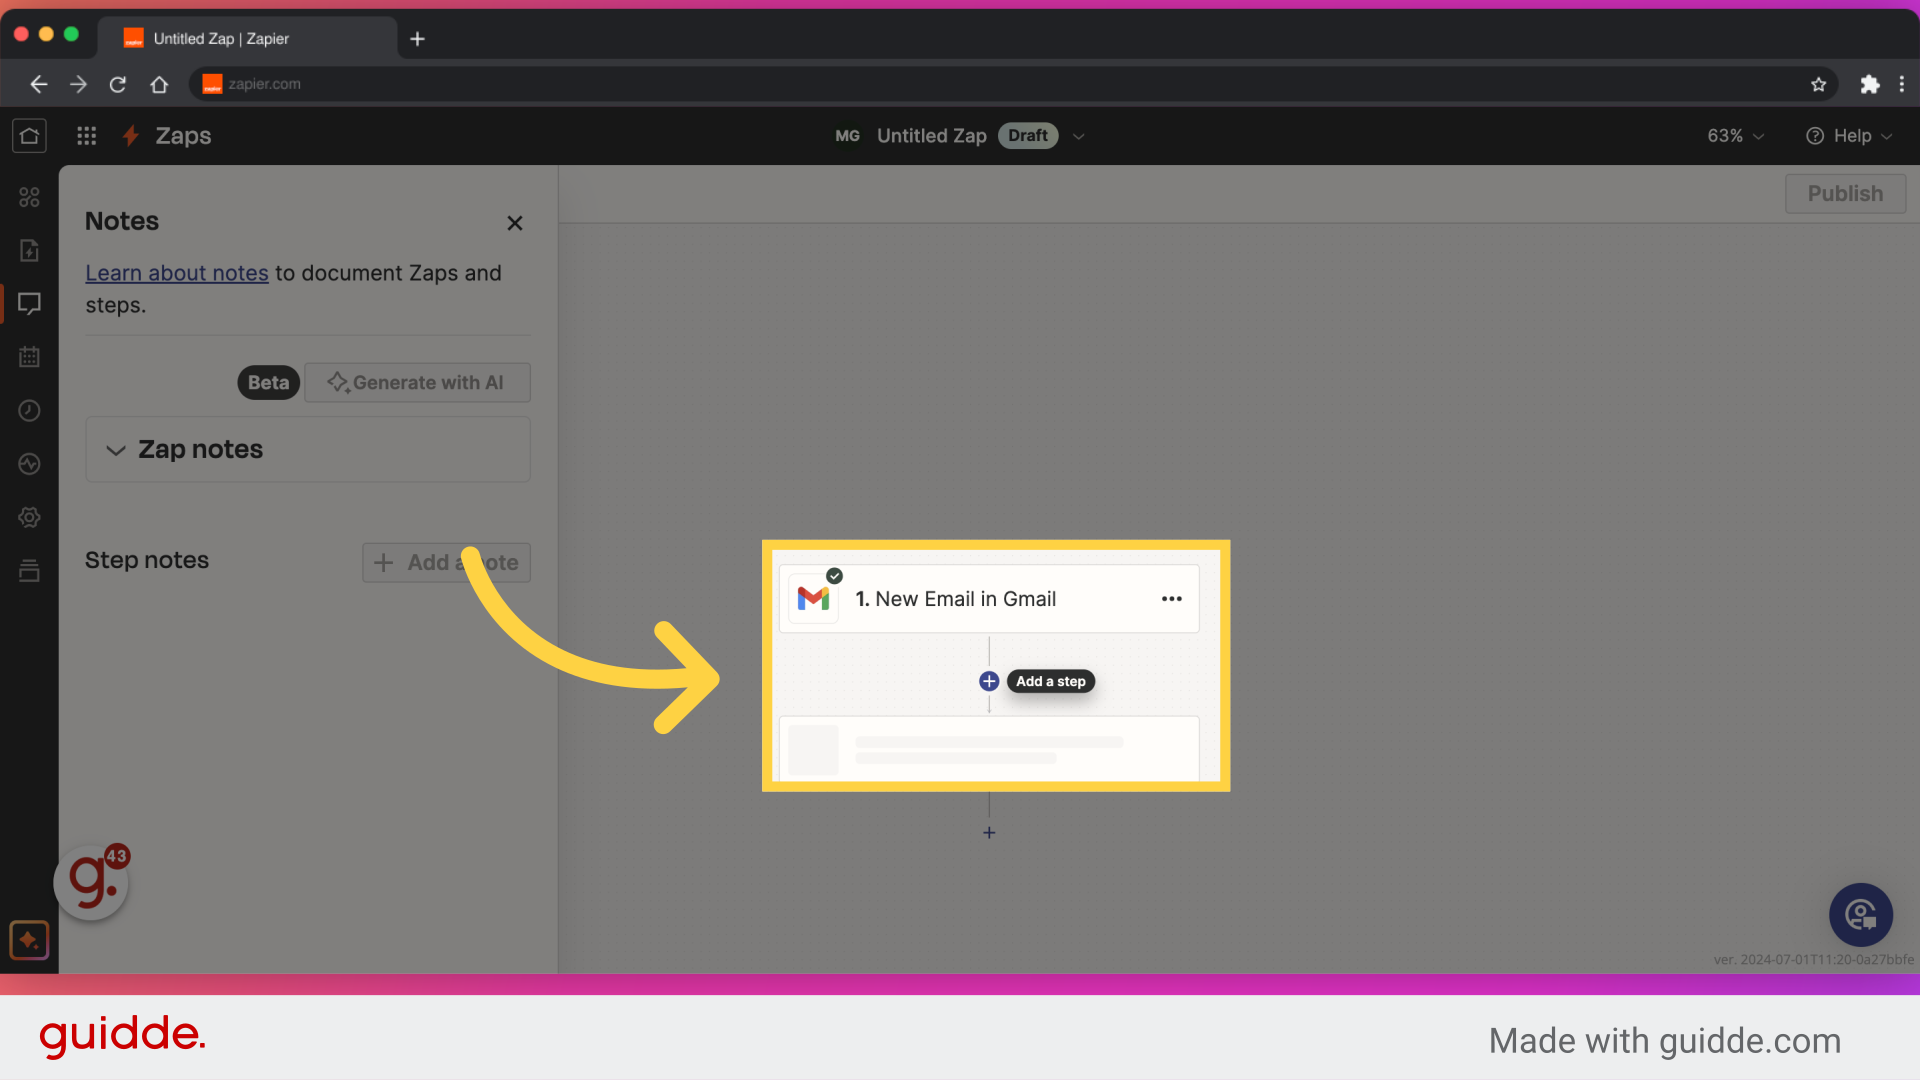Image resolution: width=1920 pixels, height=1080 pixels.
Task: Click the Add a step label
Action: pos(1050,681)
